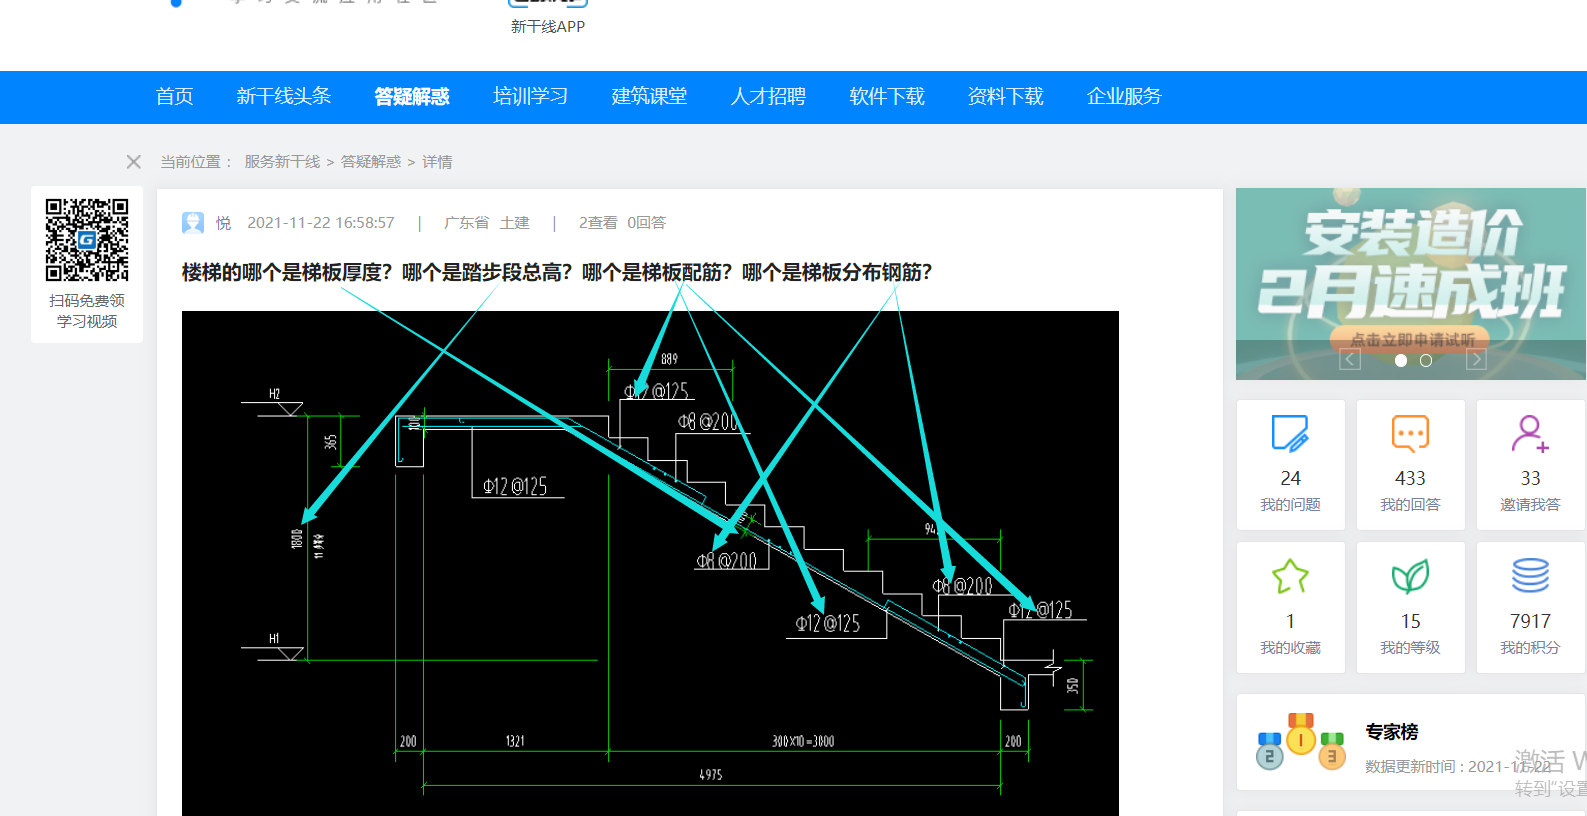Go to 人才招聘 page
The height and width of the screenshot is (816, 1587).
coord(768,96)
